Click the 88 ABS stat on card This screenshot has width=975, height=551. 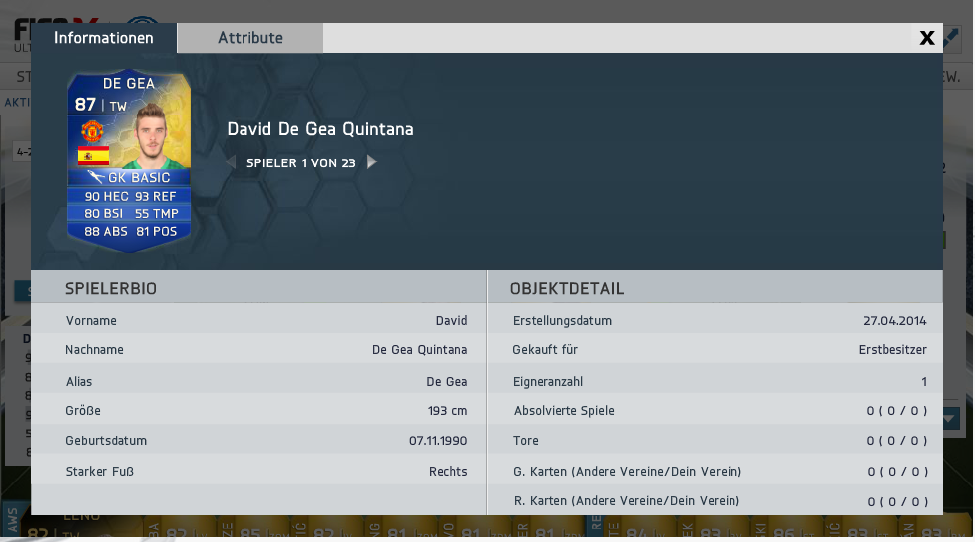[106, 231]
